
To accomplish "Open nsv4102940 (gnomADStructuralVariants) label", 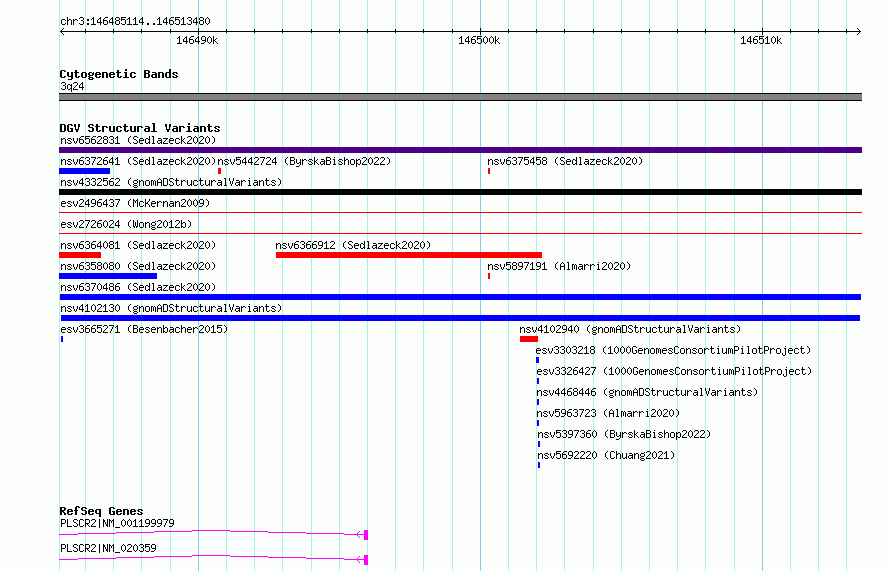I will point(630,329).
